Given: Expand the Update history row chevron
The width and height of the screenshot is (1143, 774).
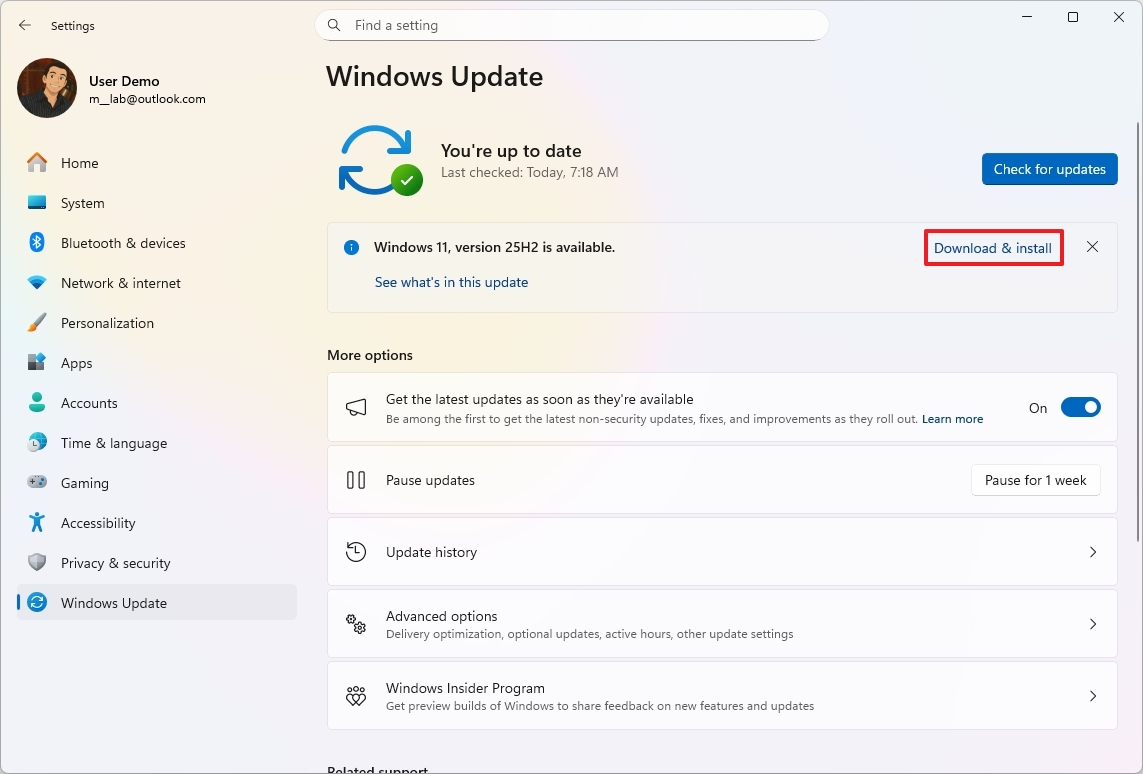Looking at the screenshot, I should pos(1092,552).
